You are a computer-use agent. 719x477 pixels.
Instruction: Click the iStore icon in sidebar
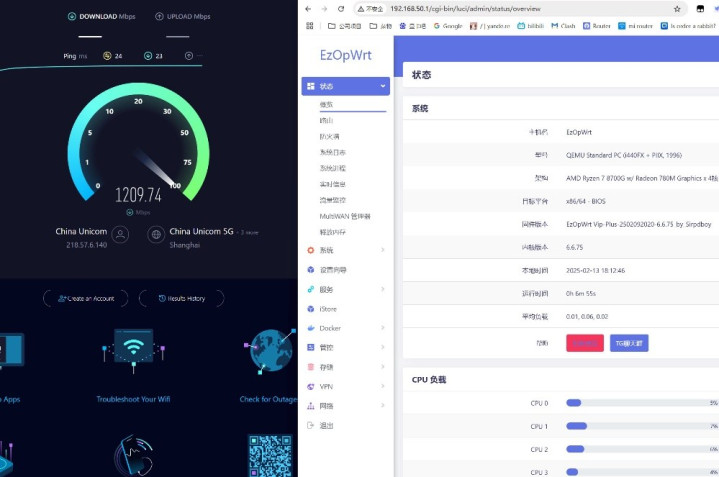(x=310, y=309)
